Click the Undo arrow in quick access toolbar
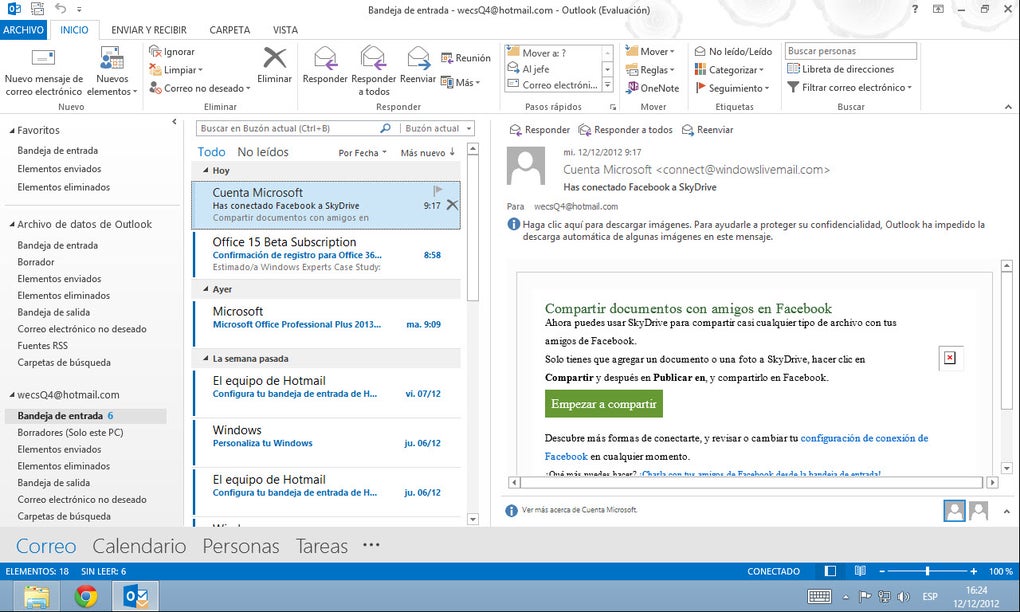The image size is (1020, 612). (x=60, y=8)
